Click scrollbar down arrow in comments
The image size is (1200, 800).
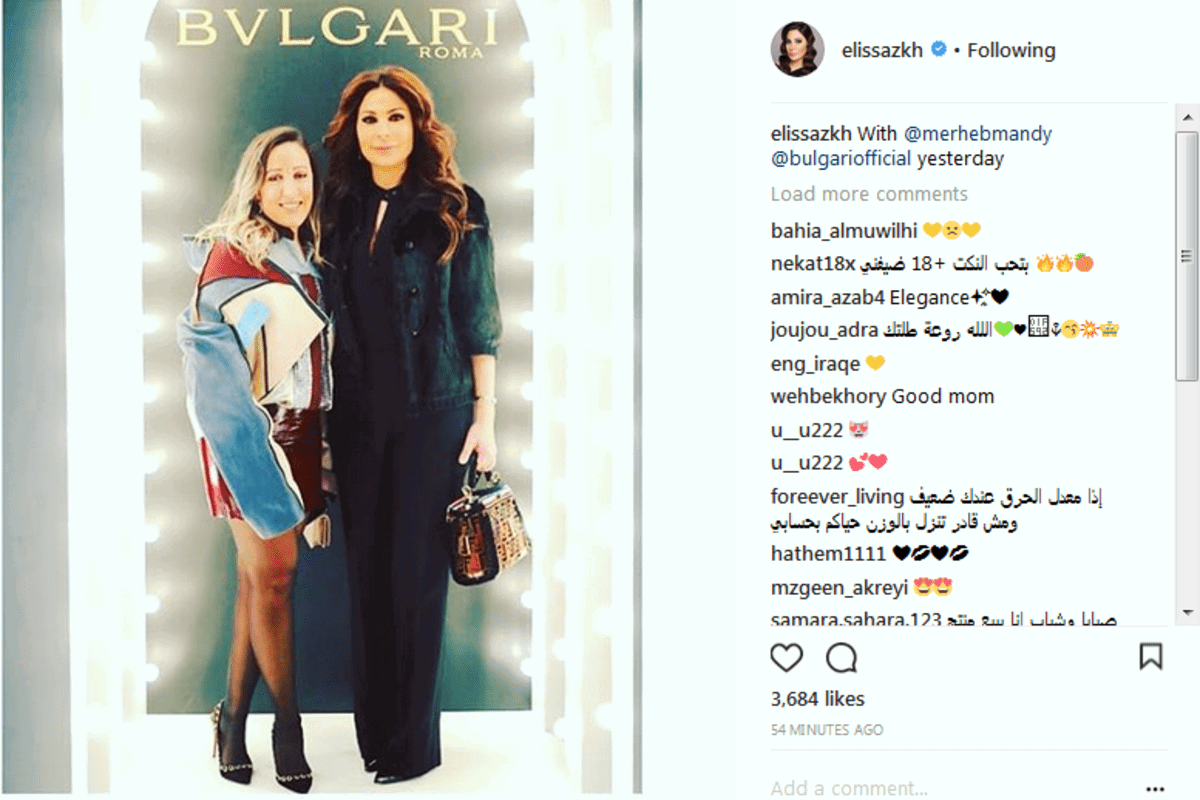(x=1187, y=612)
